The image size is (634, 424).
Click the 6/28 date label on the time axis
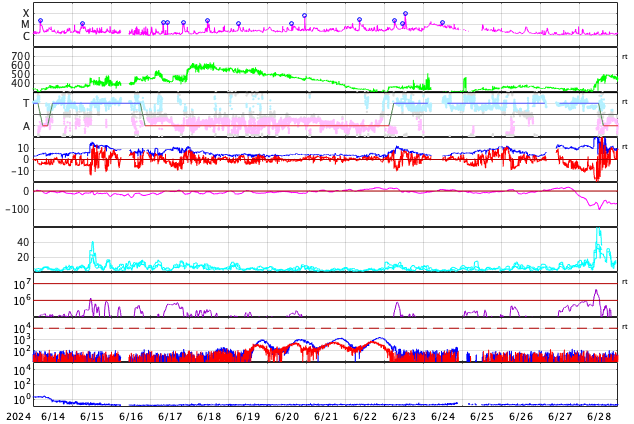click(x=599, y=417)
